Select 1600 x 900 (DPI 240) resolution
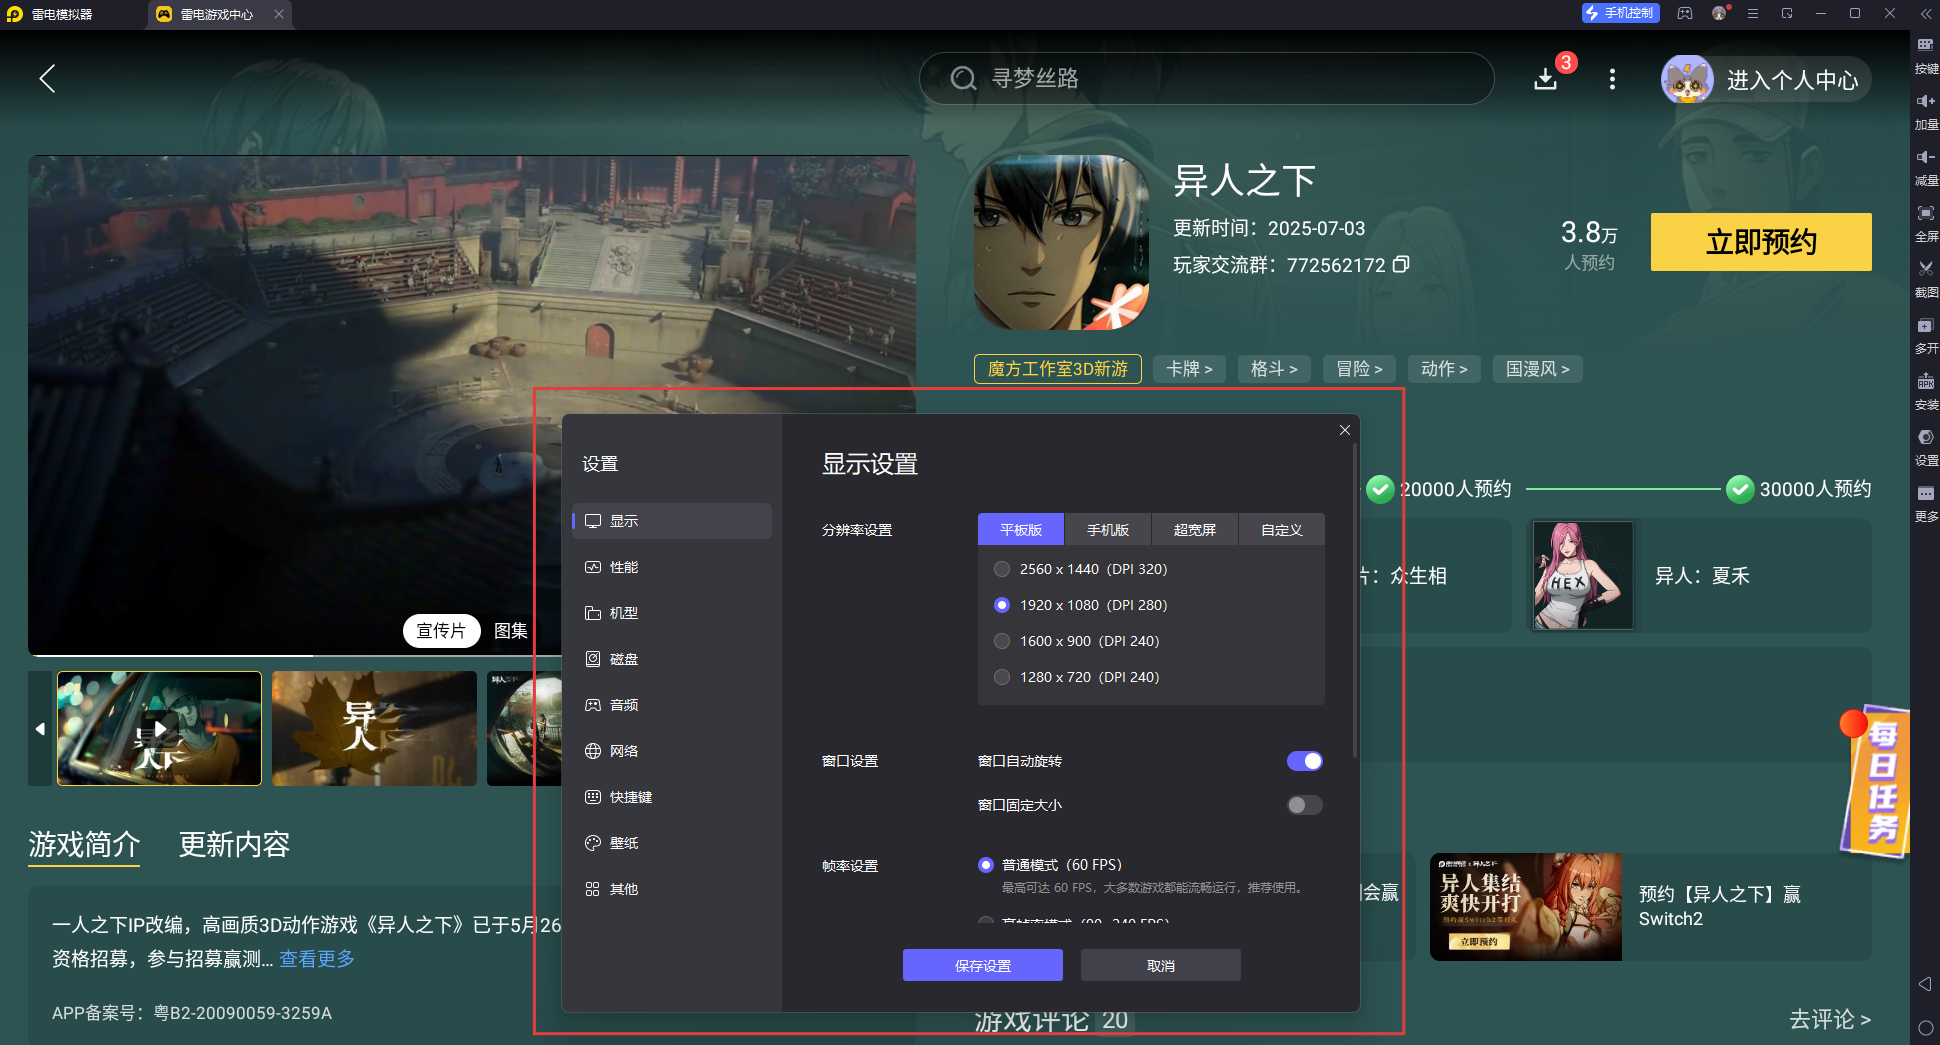 tap(1002, 641)
